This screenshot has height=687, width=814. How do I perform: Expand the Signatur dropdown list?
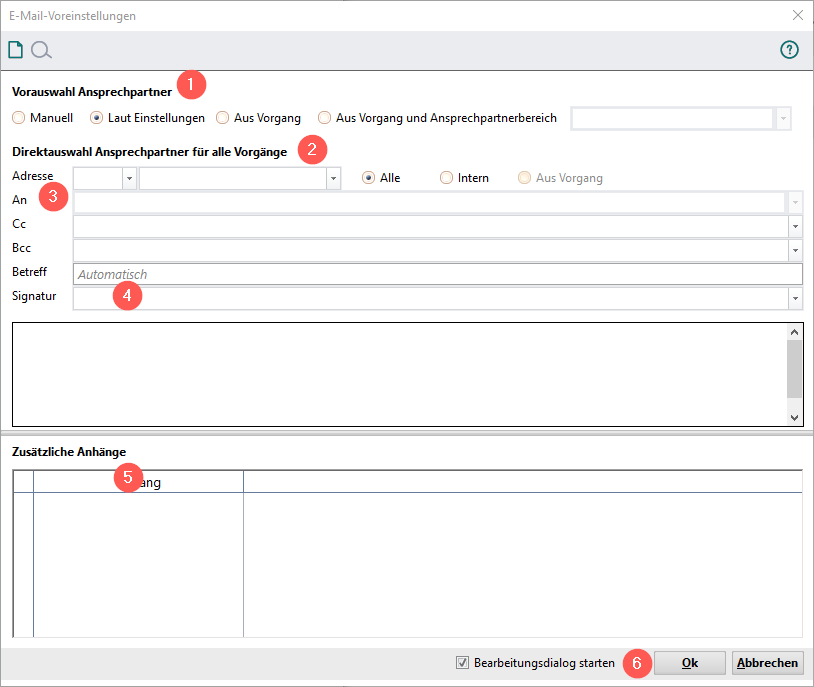[795, 299]
